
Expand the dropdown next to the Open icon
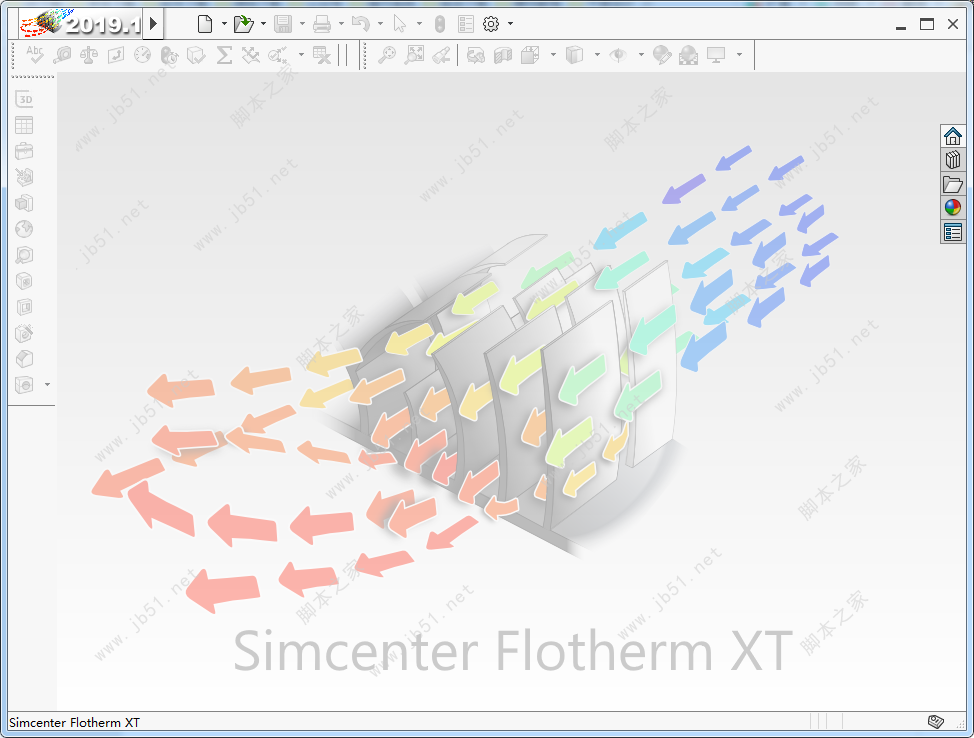click(x=263, y=24)
